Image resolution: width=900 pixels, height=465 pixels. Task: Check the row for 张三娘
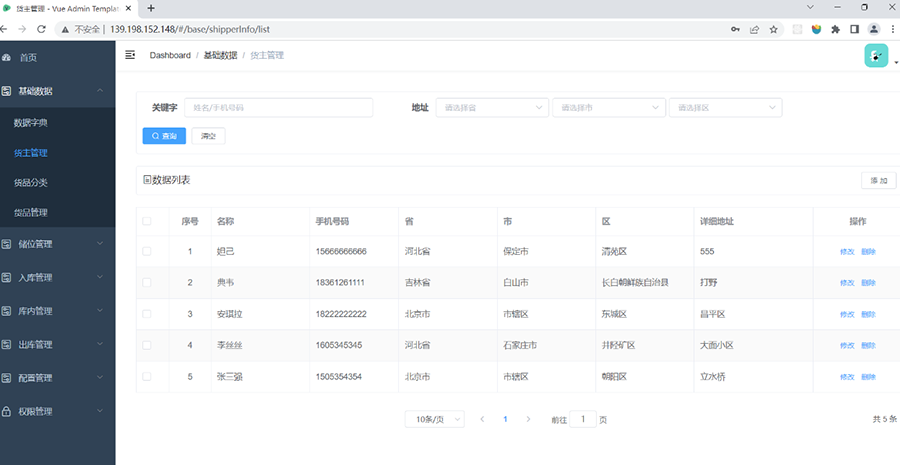click(146, 377)
